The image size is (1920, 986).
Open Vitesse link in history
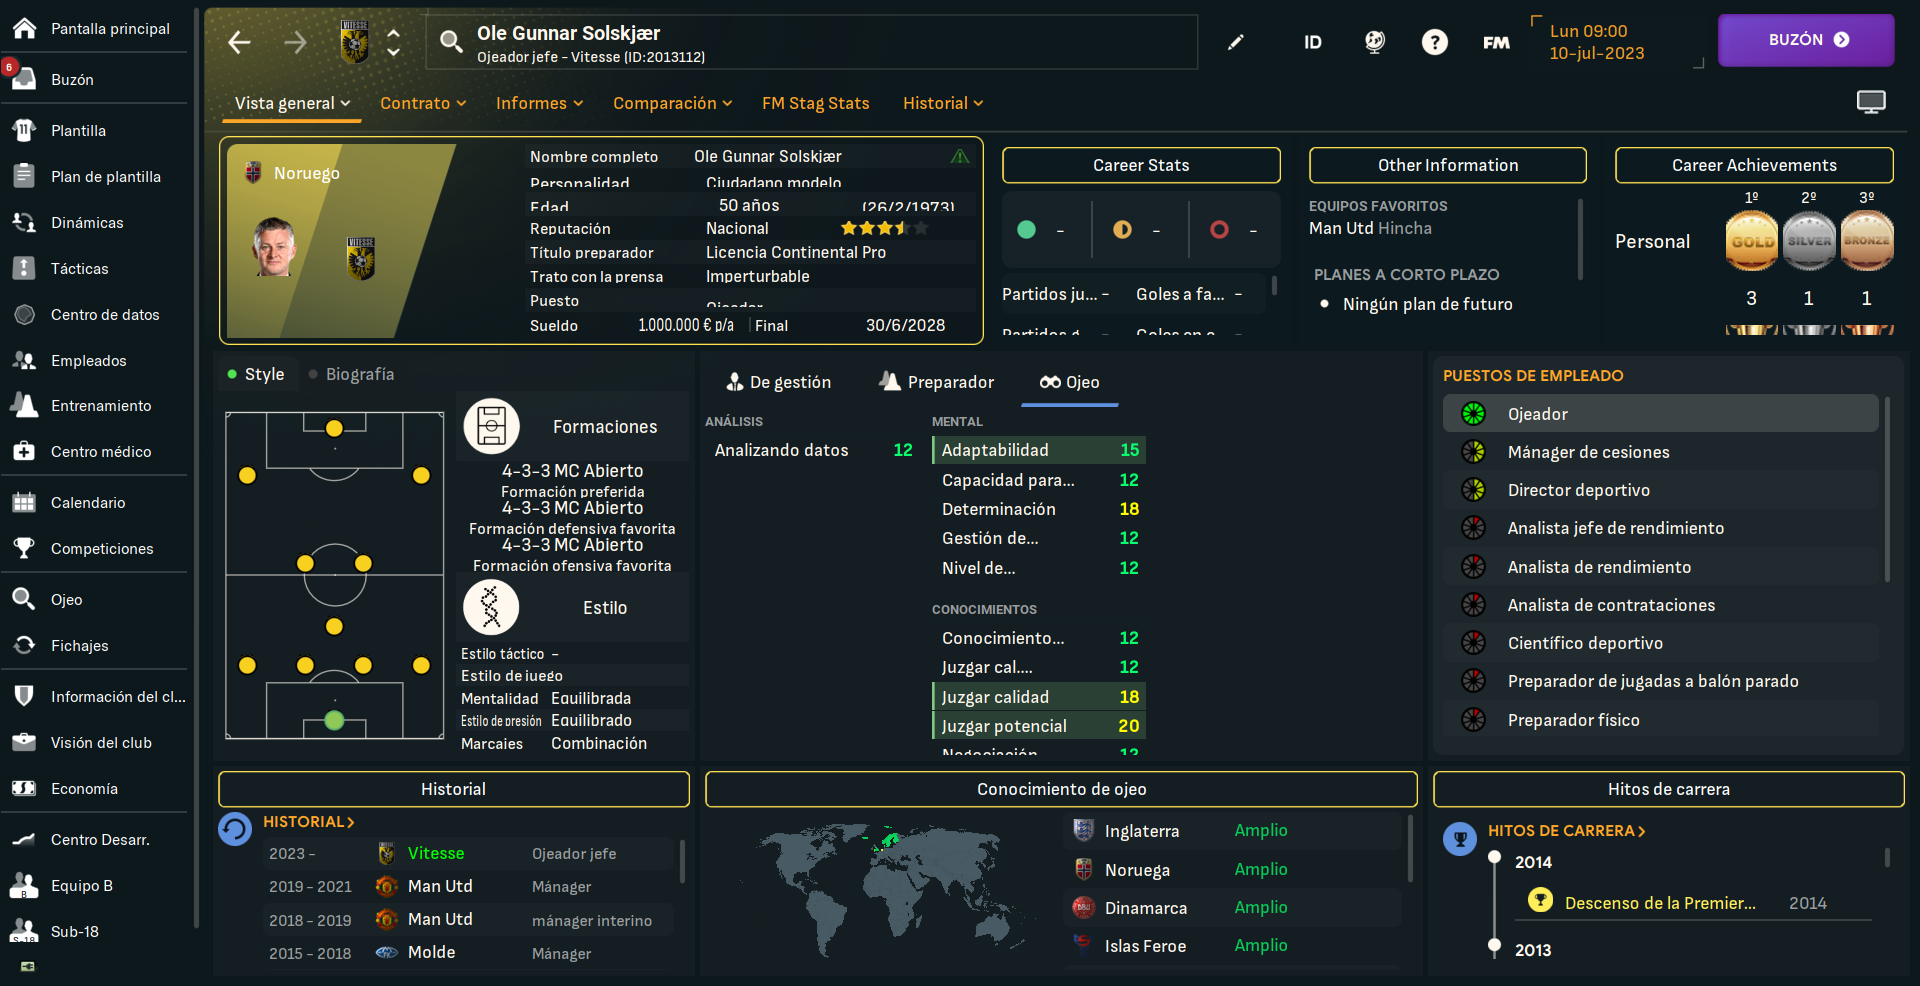tap(436, 854)
